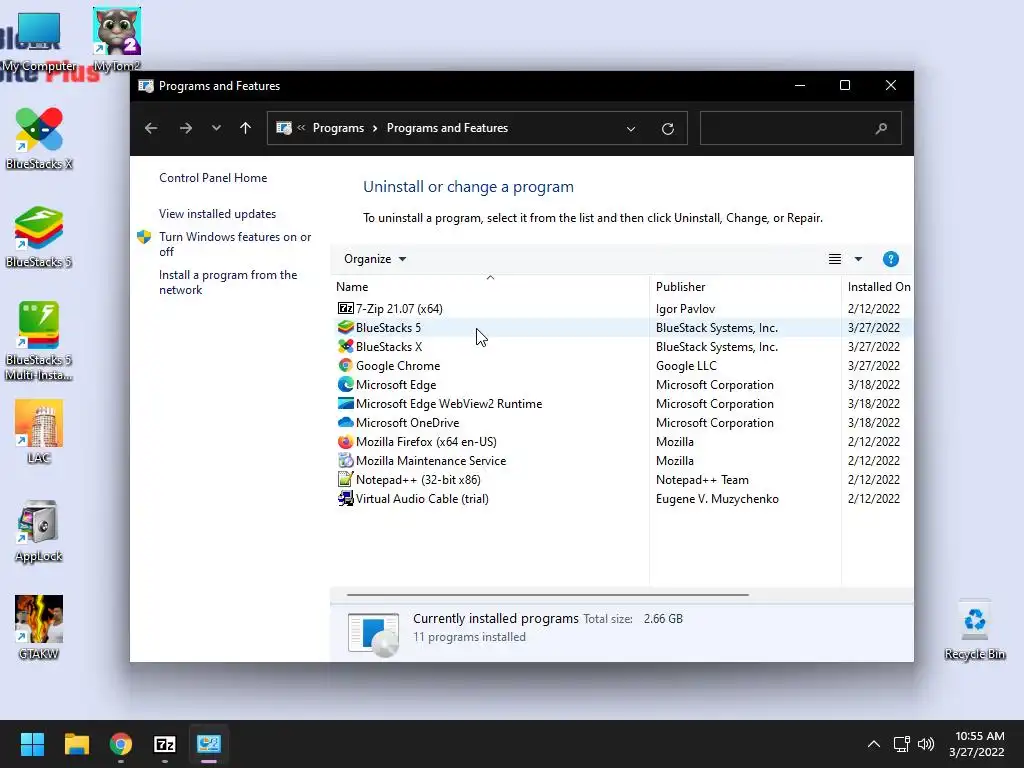Viewport: 1024px width, 768px height.
Task: Click publisher text Igor Pavlov
Action: (686, 308)
